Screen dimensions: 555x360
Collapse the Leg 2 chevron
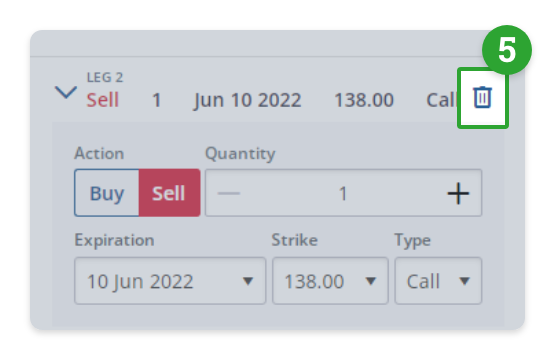point(66,92)
